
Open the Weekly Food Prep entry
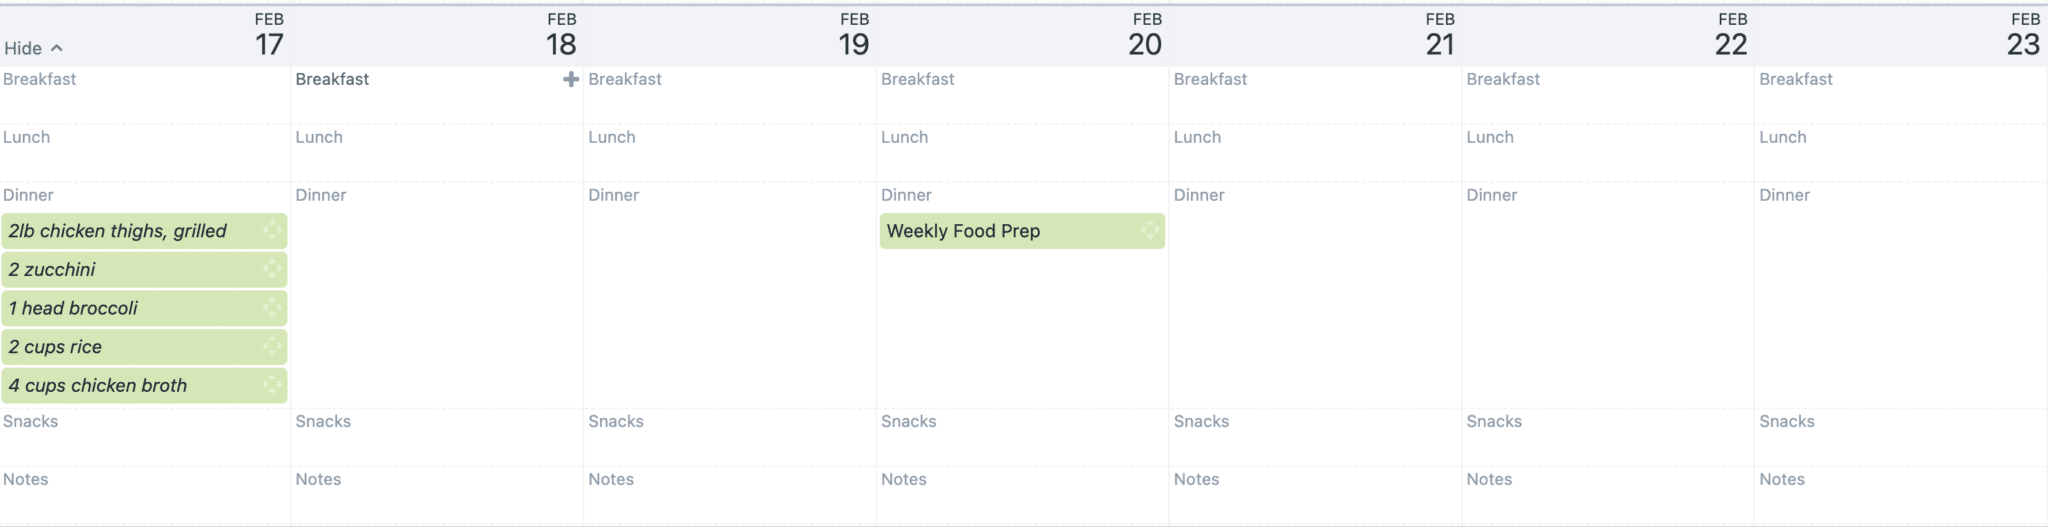[x=1022, y=231]
